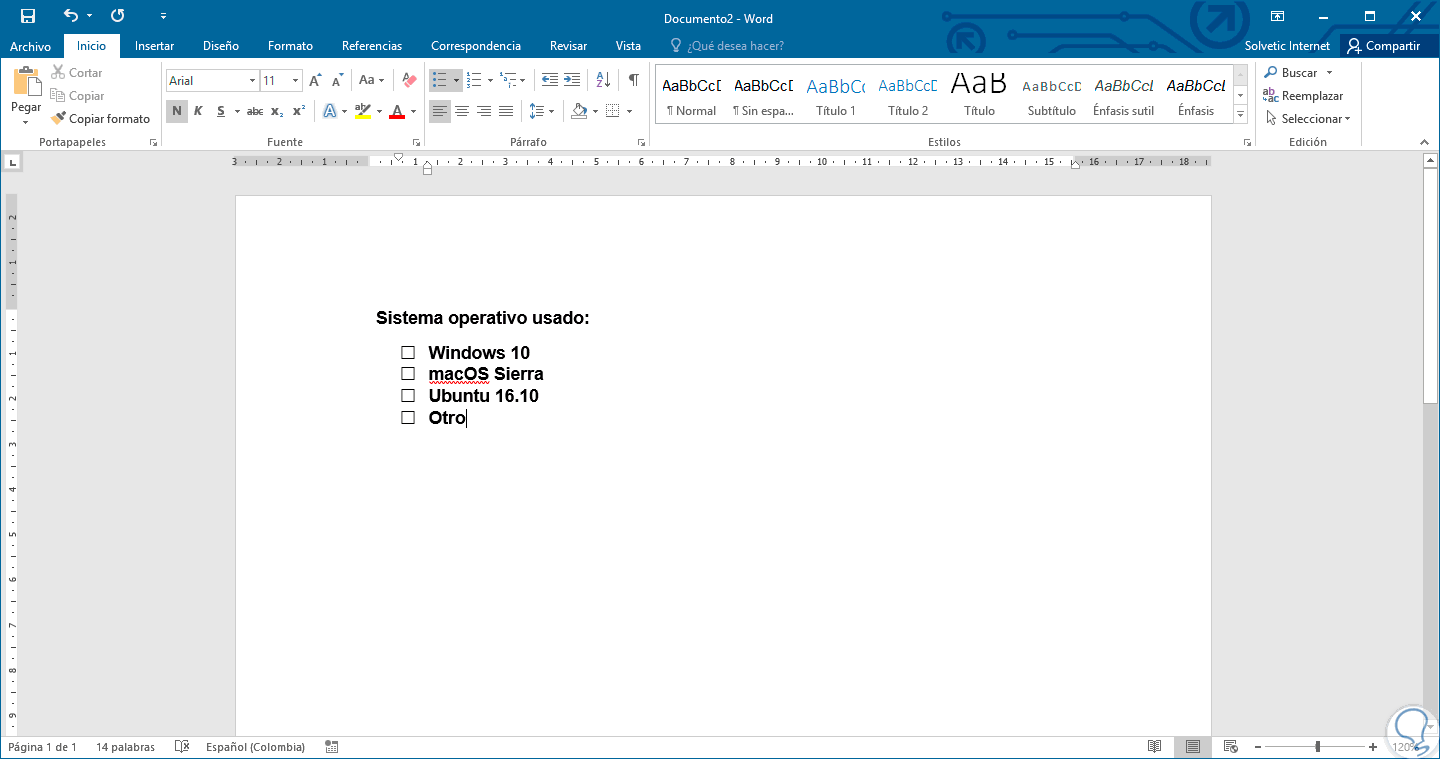Image resolution: width=1440 pixels, height=759 pixels.
Task: Sort the selected text alphabetically
Action: coord(603,80)
